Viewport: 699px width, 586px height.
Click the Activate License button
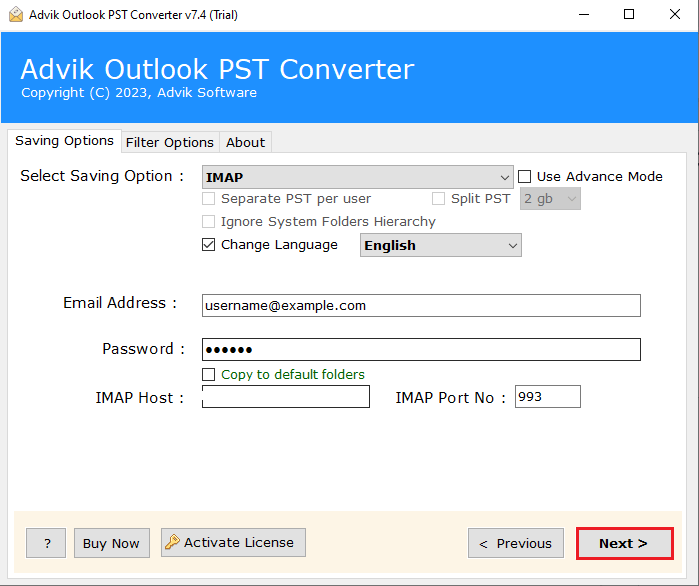pyautogui.click(x=234, y=543)
